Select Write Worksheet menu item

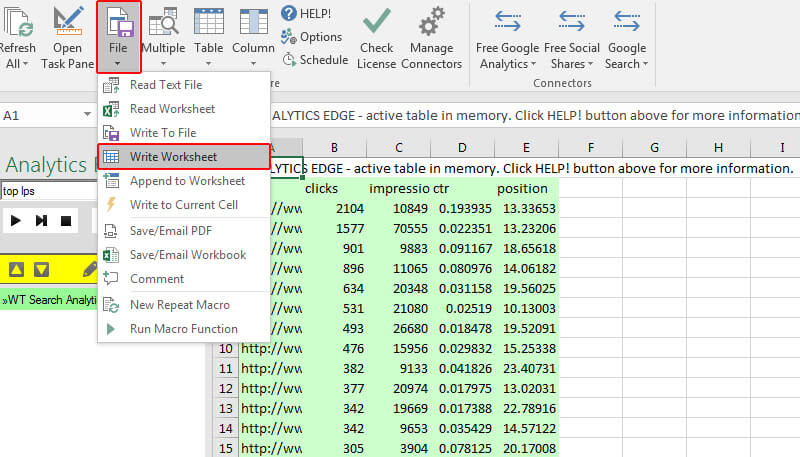click(184, 157)
